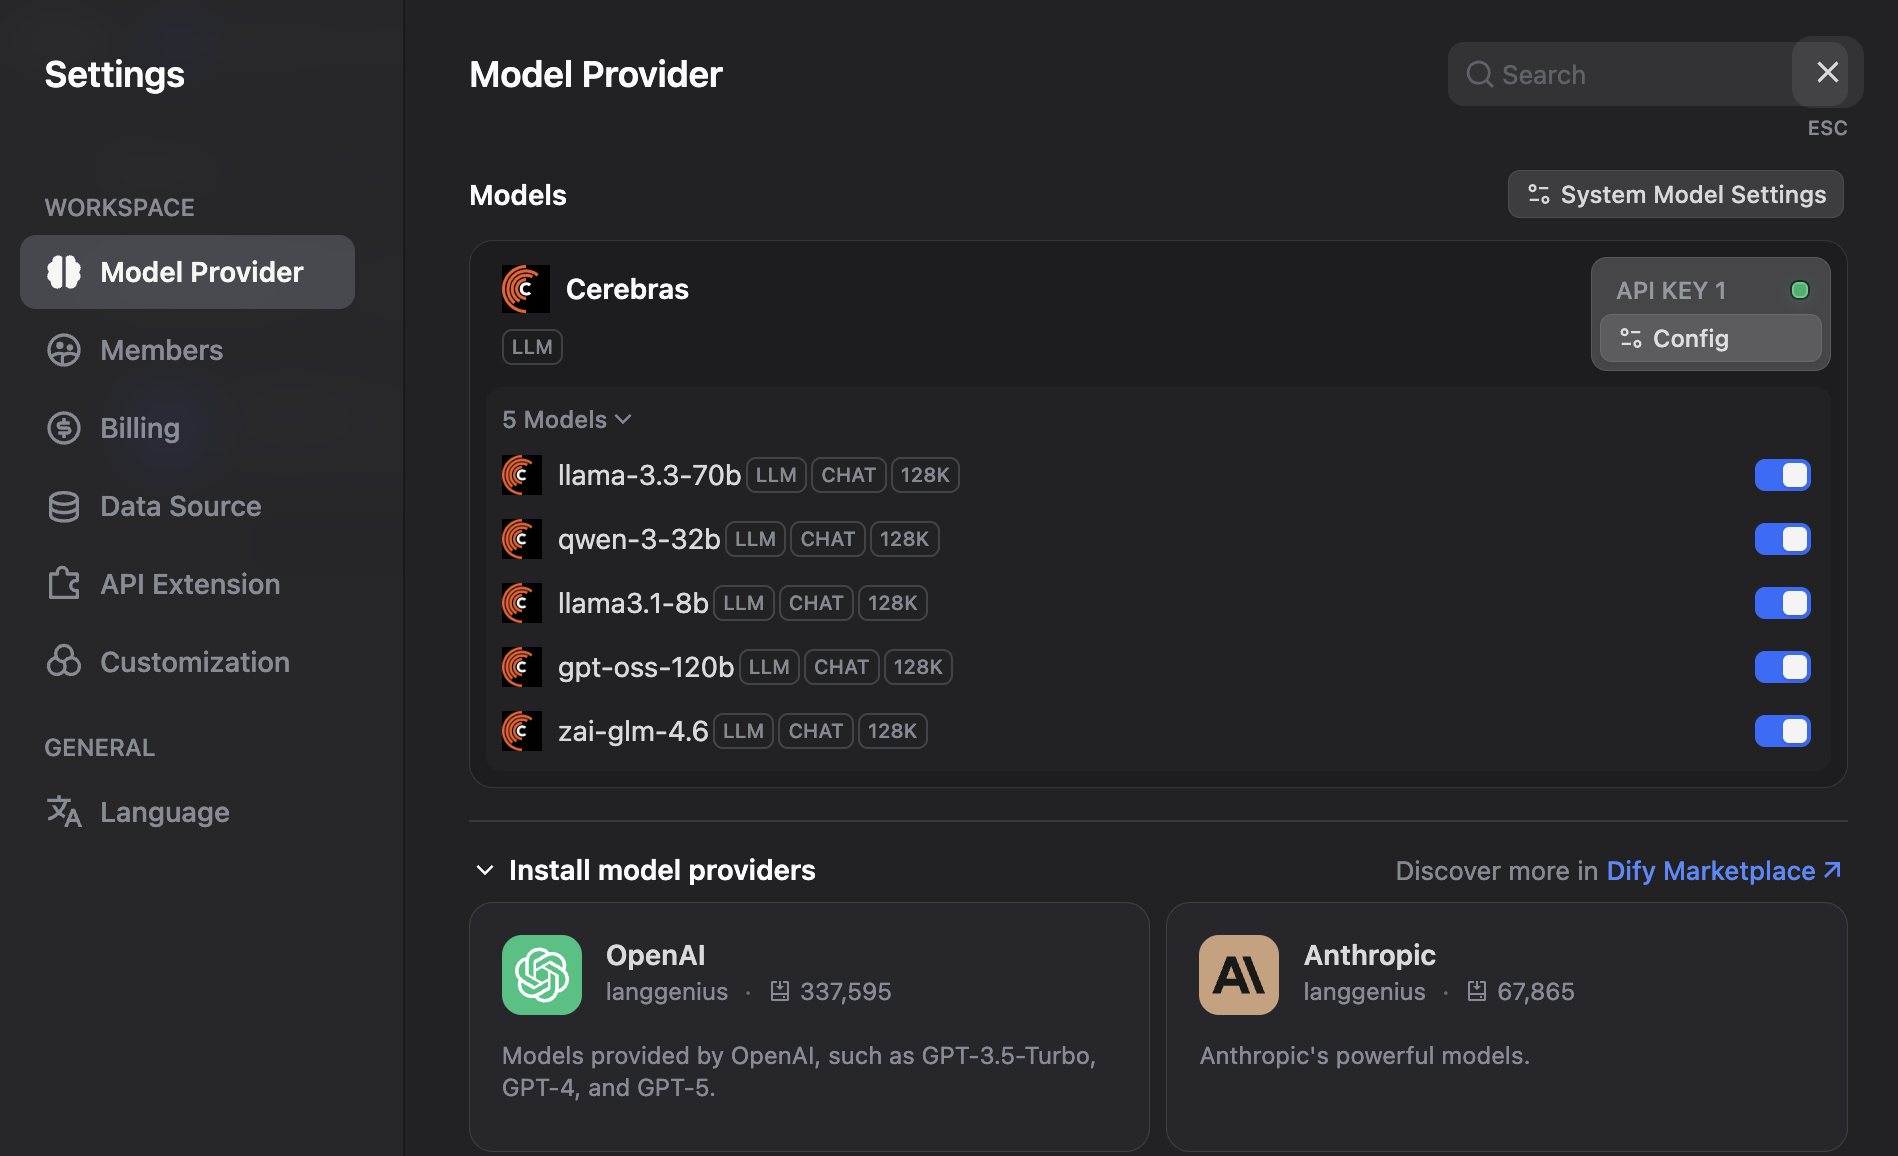Screen dimensions: 1898x1156
Task: Disable the llama-3.3-70b model
Action: click(1783, 475)
